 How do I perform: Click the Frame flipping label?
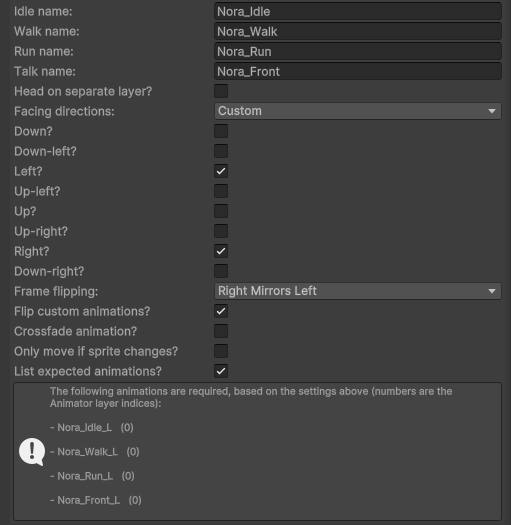[56, 291]
